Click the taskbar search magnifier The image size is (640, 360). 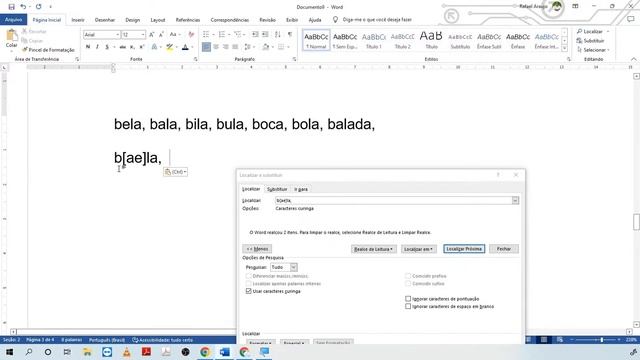point(29,352)
